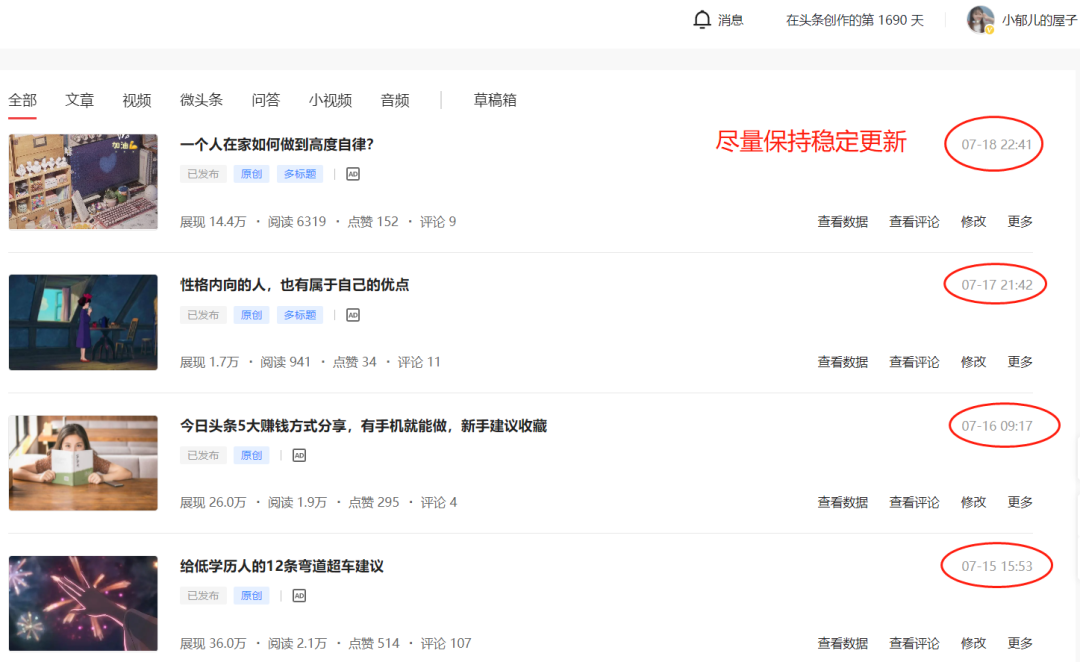This screenshot has height=662, width=1080.
Task: Switch to the 小视频 tab
Action: [331, 100]
